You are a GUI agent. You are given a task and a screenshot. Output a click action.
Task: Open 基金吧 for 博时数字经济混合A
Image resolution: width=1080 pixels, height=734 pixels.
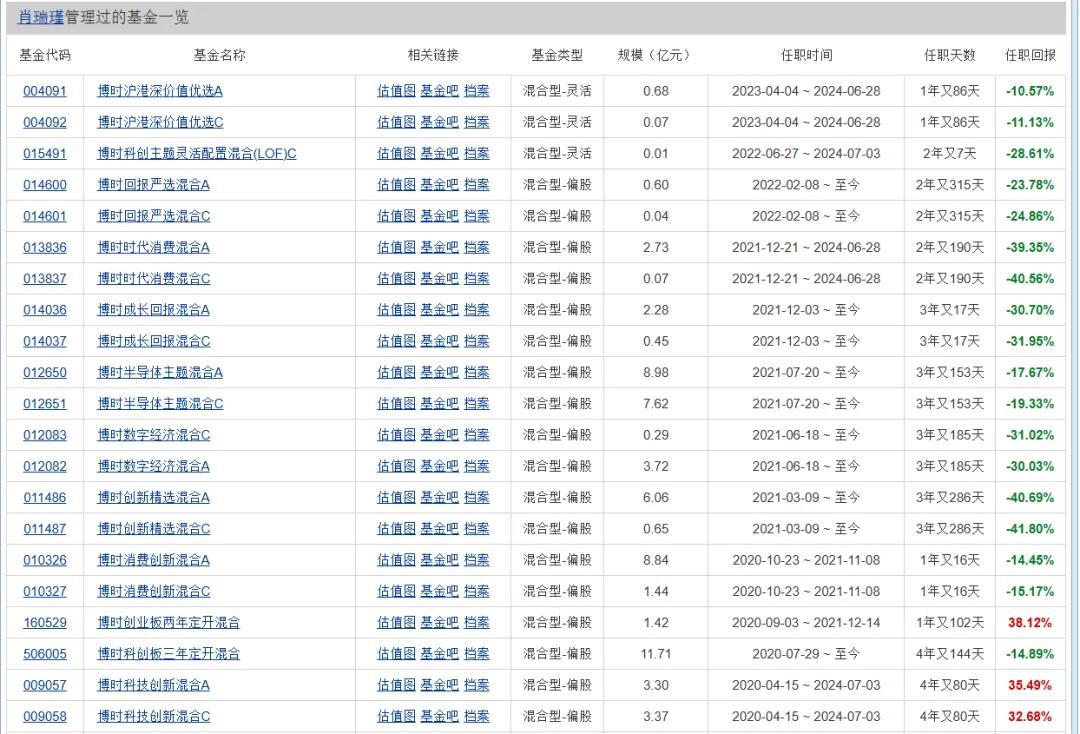[439, 466]
